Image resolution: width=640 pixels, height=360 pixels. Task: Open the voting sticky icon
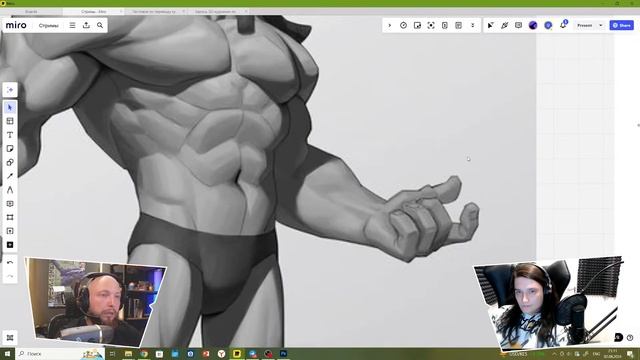(x=417, y=25)
